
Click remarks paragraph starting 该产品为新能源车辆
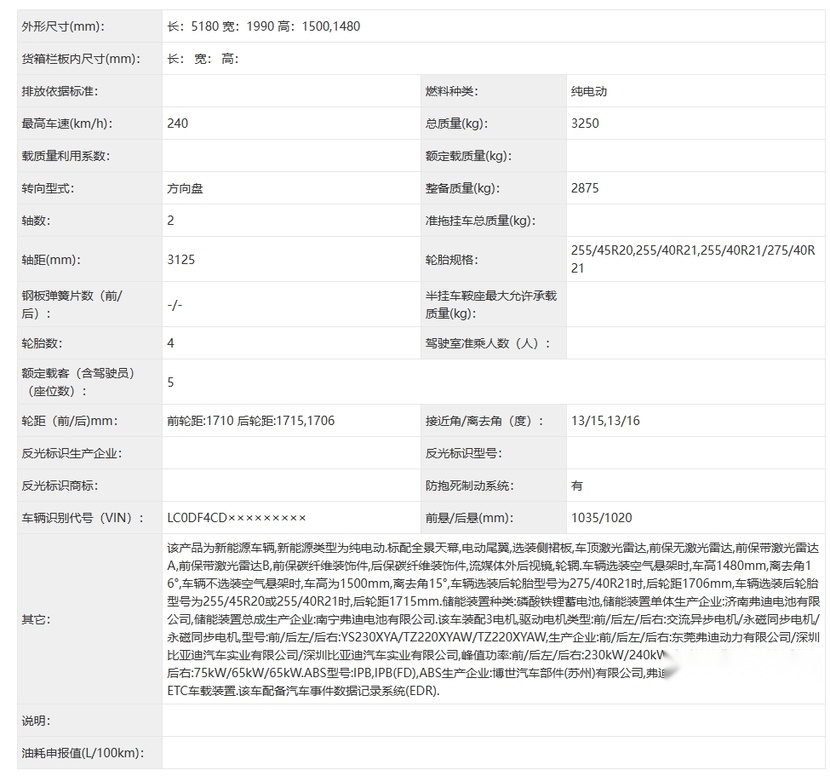coord(494,619)
